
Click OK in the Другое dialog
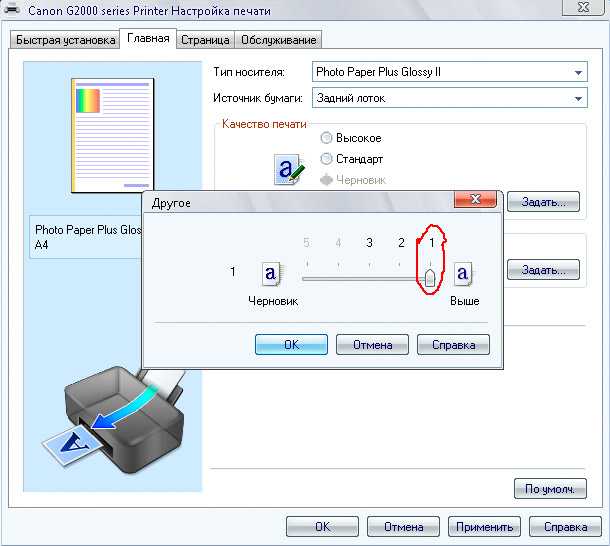point(291,344)
